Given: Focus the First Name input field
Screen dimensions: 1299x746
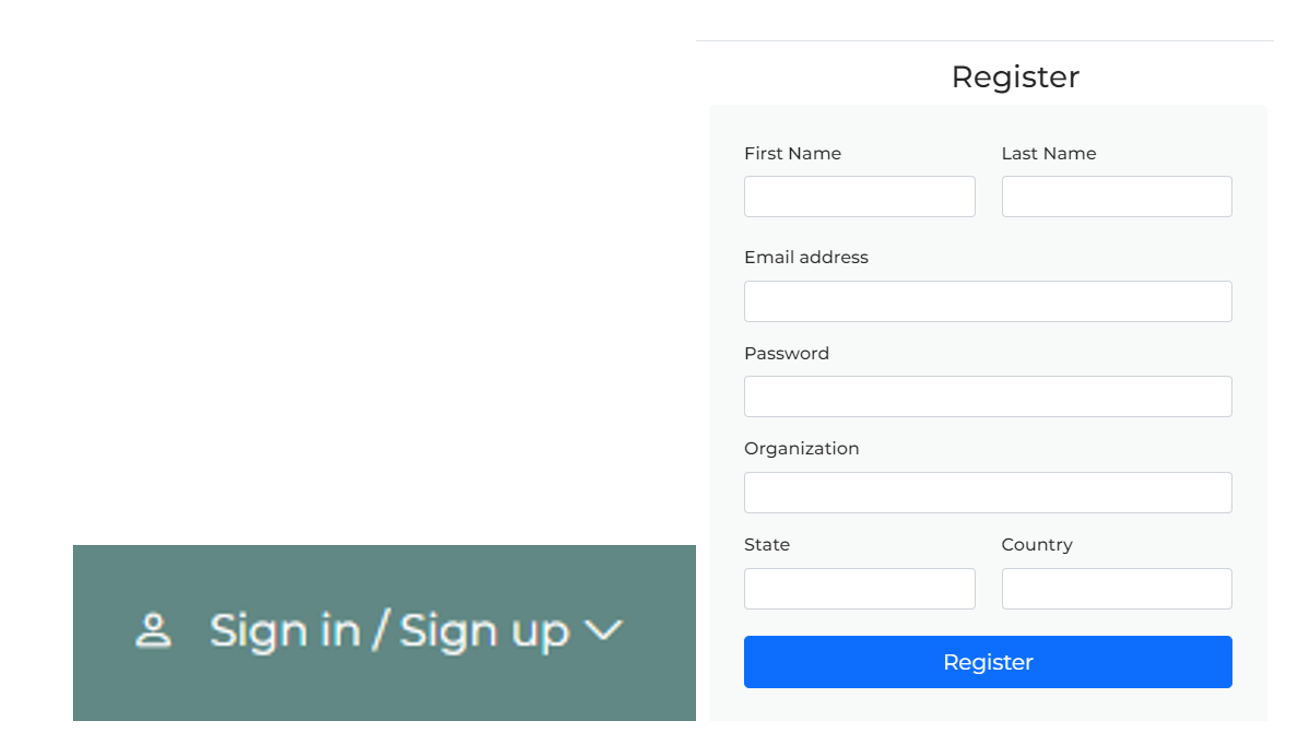Looking at the screenshot, I should point(859,197).
